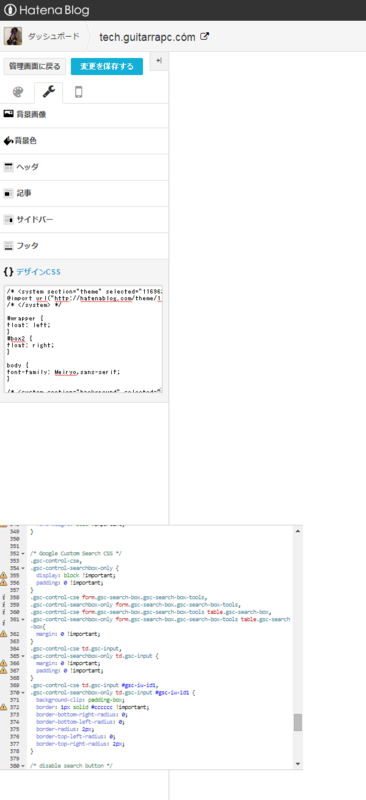Fold the CSS rule at line 365

coord(23,656)
